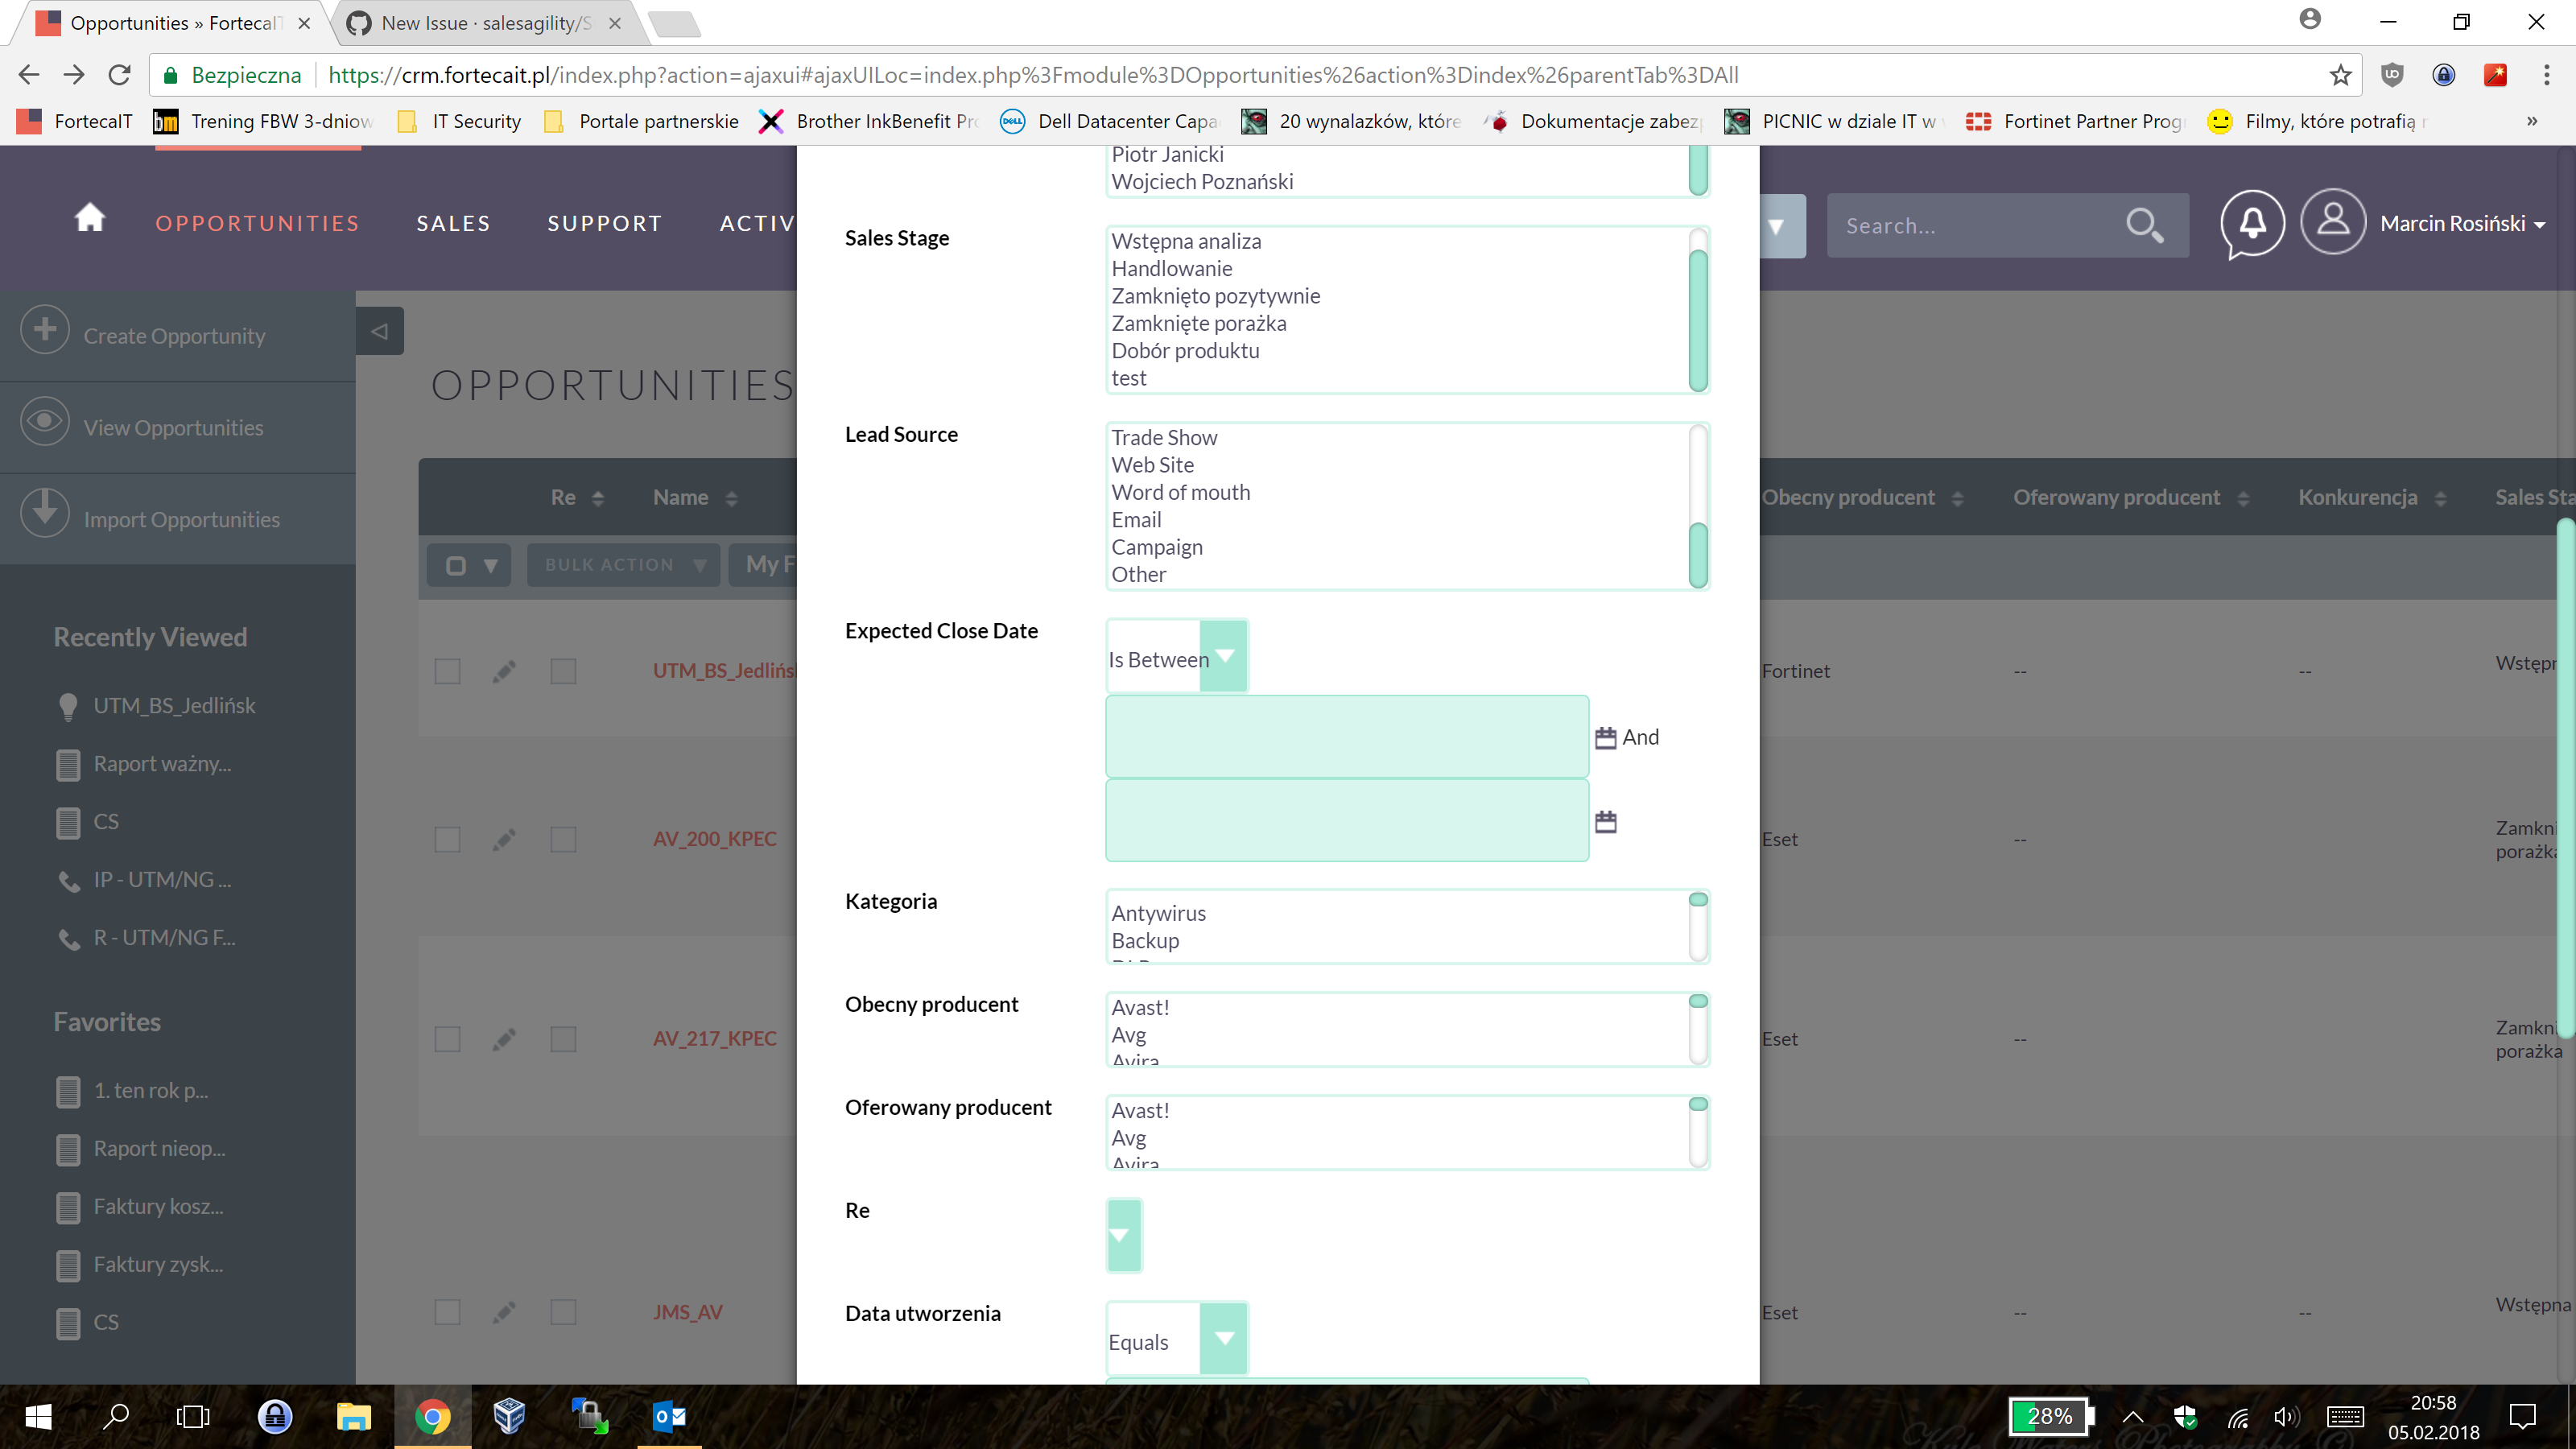Check the checkbox beside UTM_BS_Jedliński row
The width and height of the screenshot is (2576, 1449).
click(x=447, y=671)
